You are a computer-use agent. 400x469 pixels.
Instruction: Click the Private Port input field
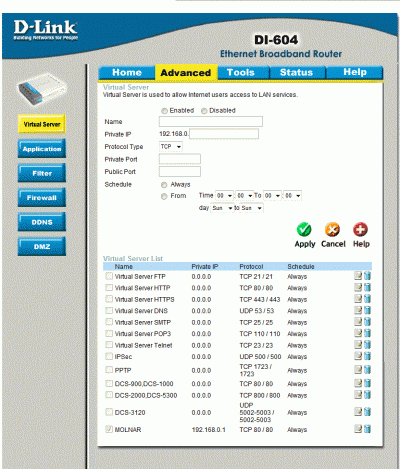pyautogui.click(x=180, y=159)
